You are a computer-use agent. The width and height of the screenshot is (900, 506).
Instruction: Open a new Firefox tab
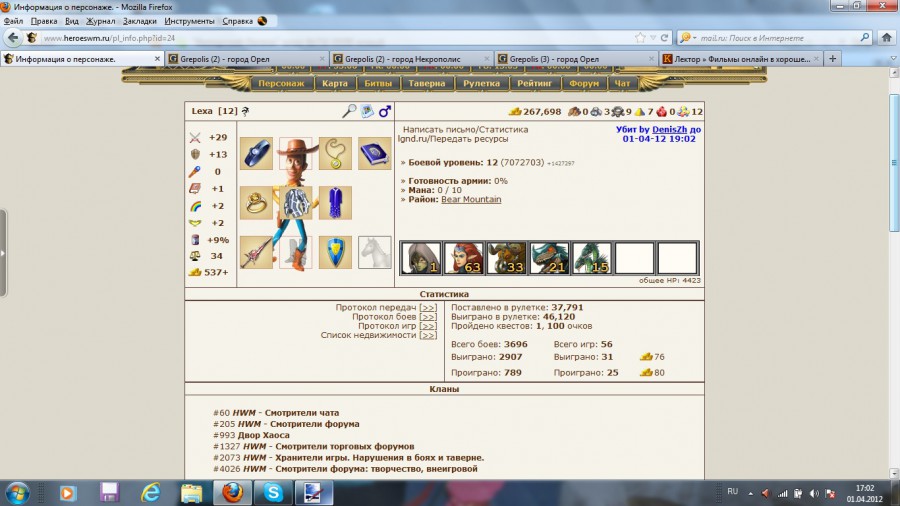pyautogui.click(x=832, y=59)
